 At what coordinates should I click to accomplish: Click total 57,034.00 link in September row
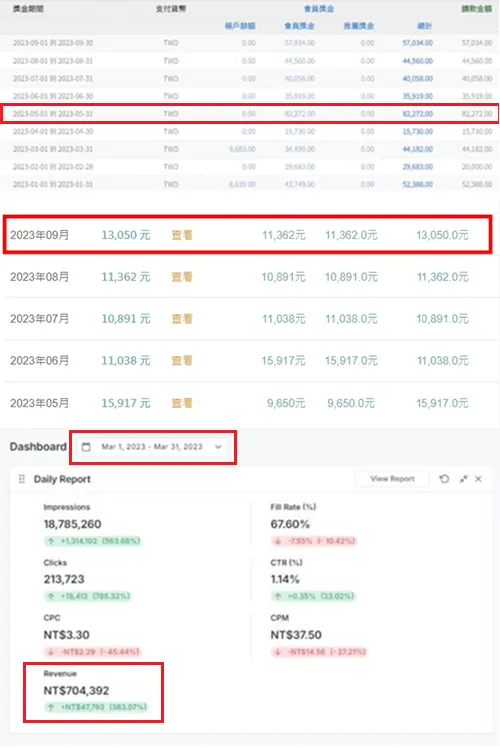pos(417,43)
